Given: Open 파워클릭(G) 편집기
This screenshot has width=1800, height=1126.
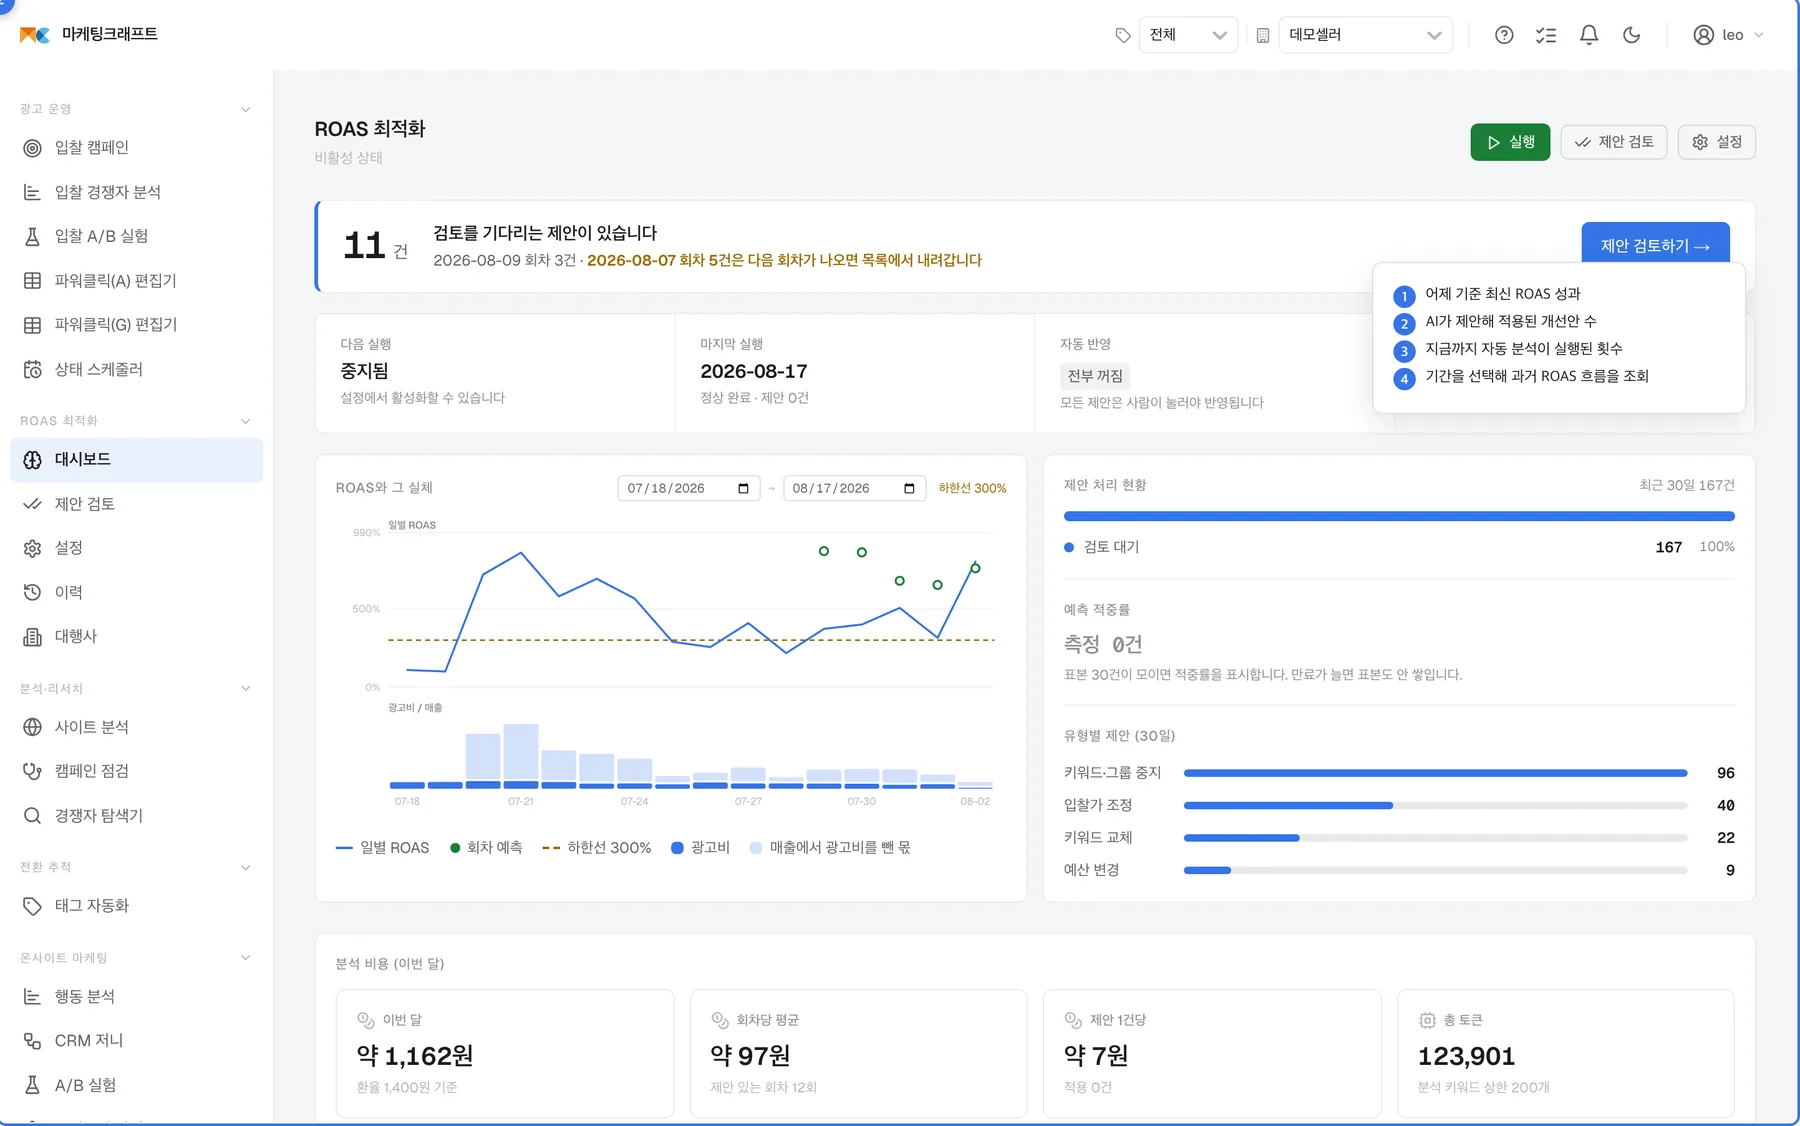Looking at the screenshot, I should coord(136,325).
